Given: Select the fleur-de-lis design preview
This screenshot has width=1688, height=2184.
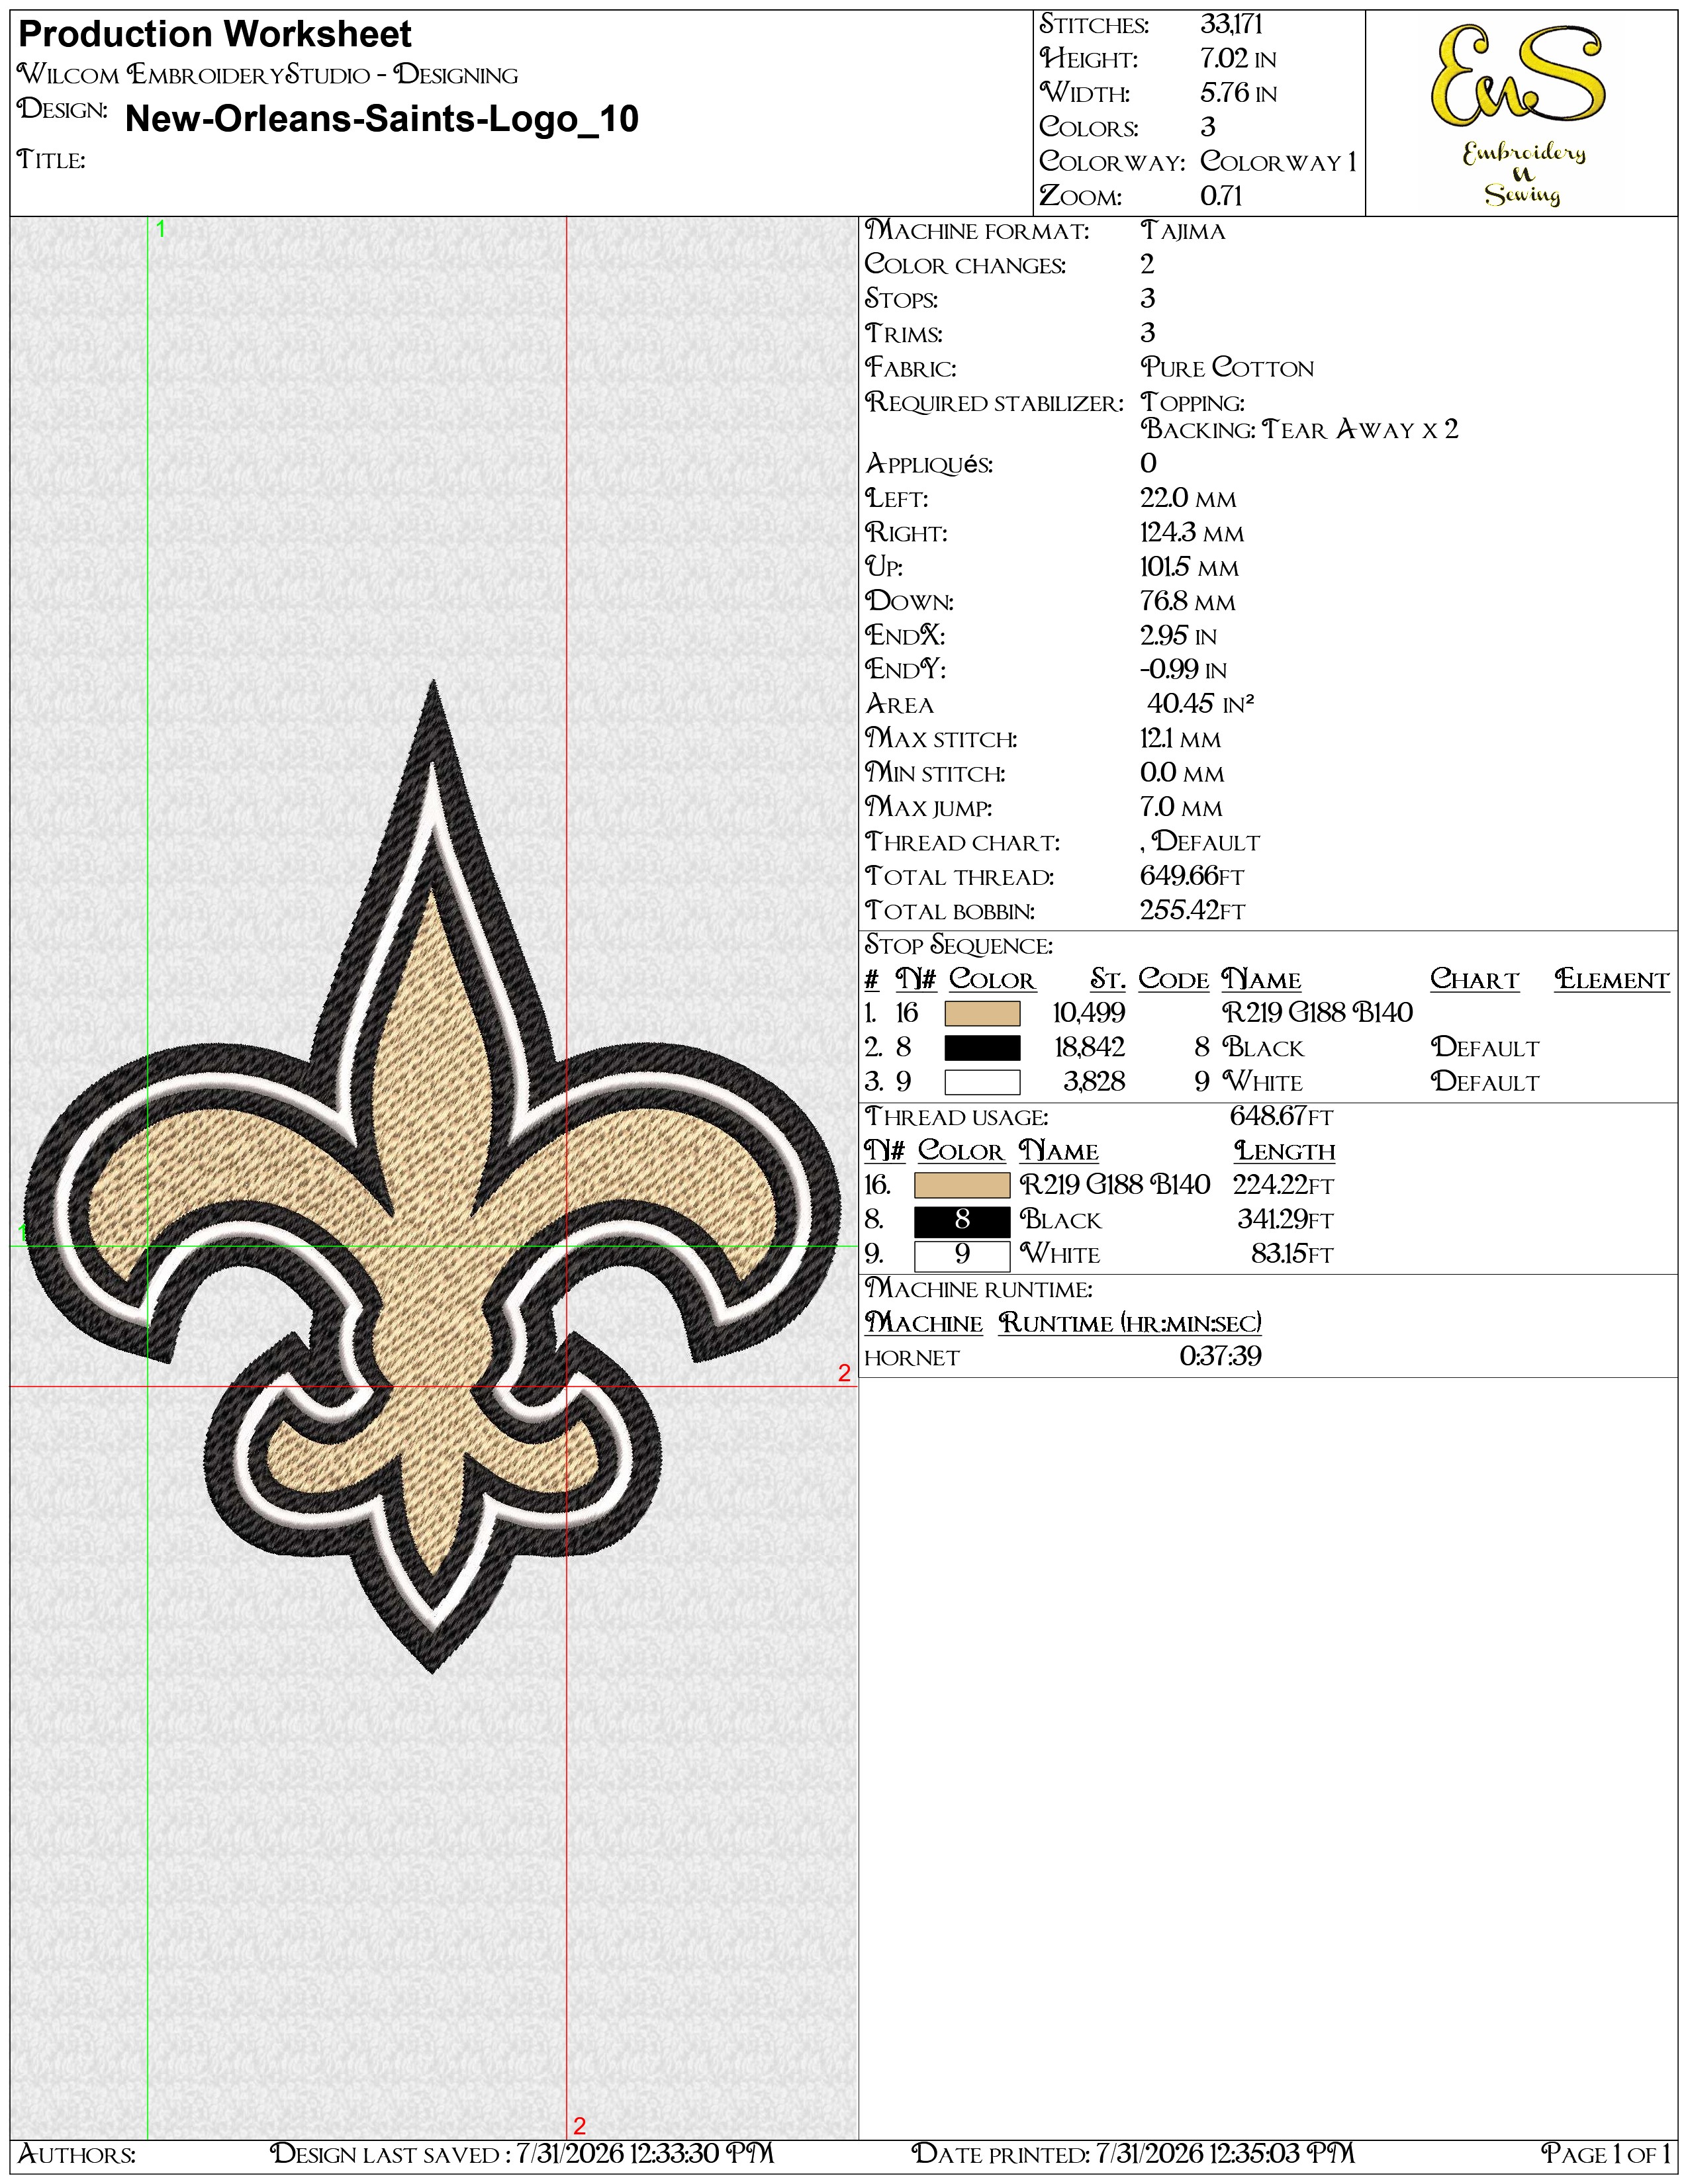Looking at the screenshot, I should coord(433,1175).
